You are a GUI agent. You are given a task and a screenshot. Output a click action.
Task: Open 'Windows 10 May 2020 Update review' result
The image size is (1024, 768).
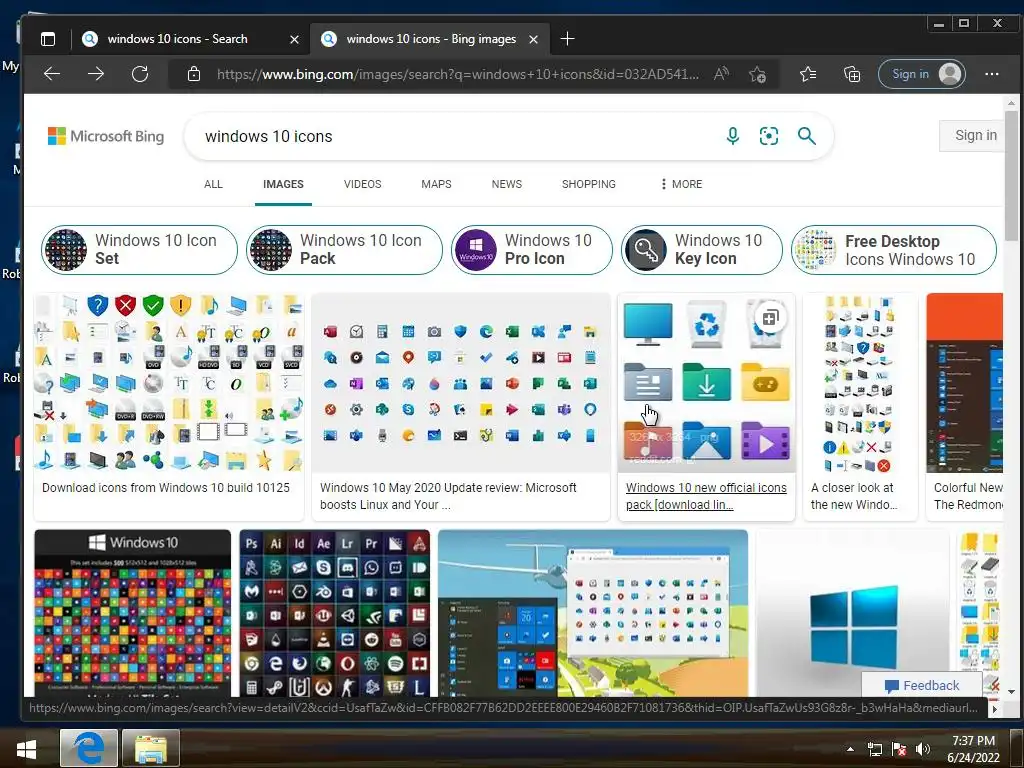point(448,496)
